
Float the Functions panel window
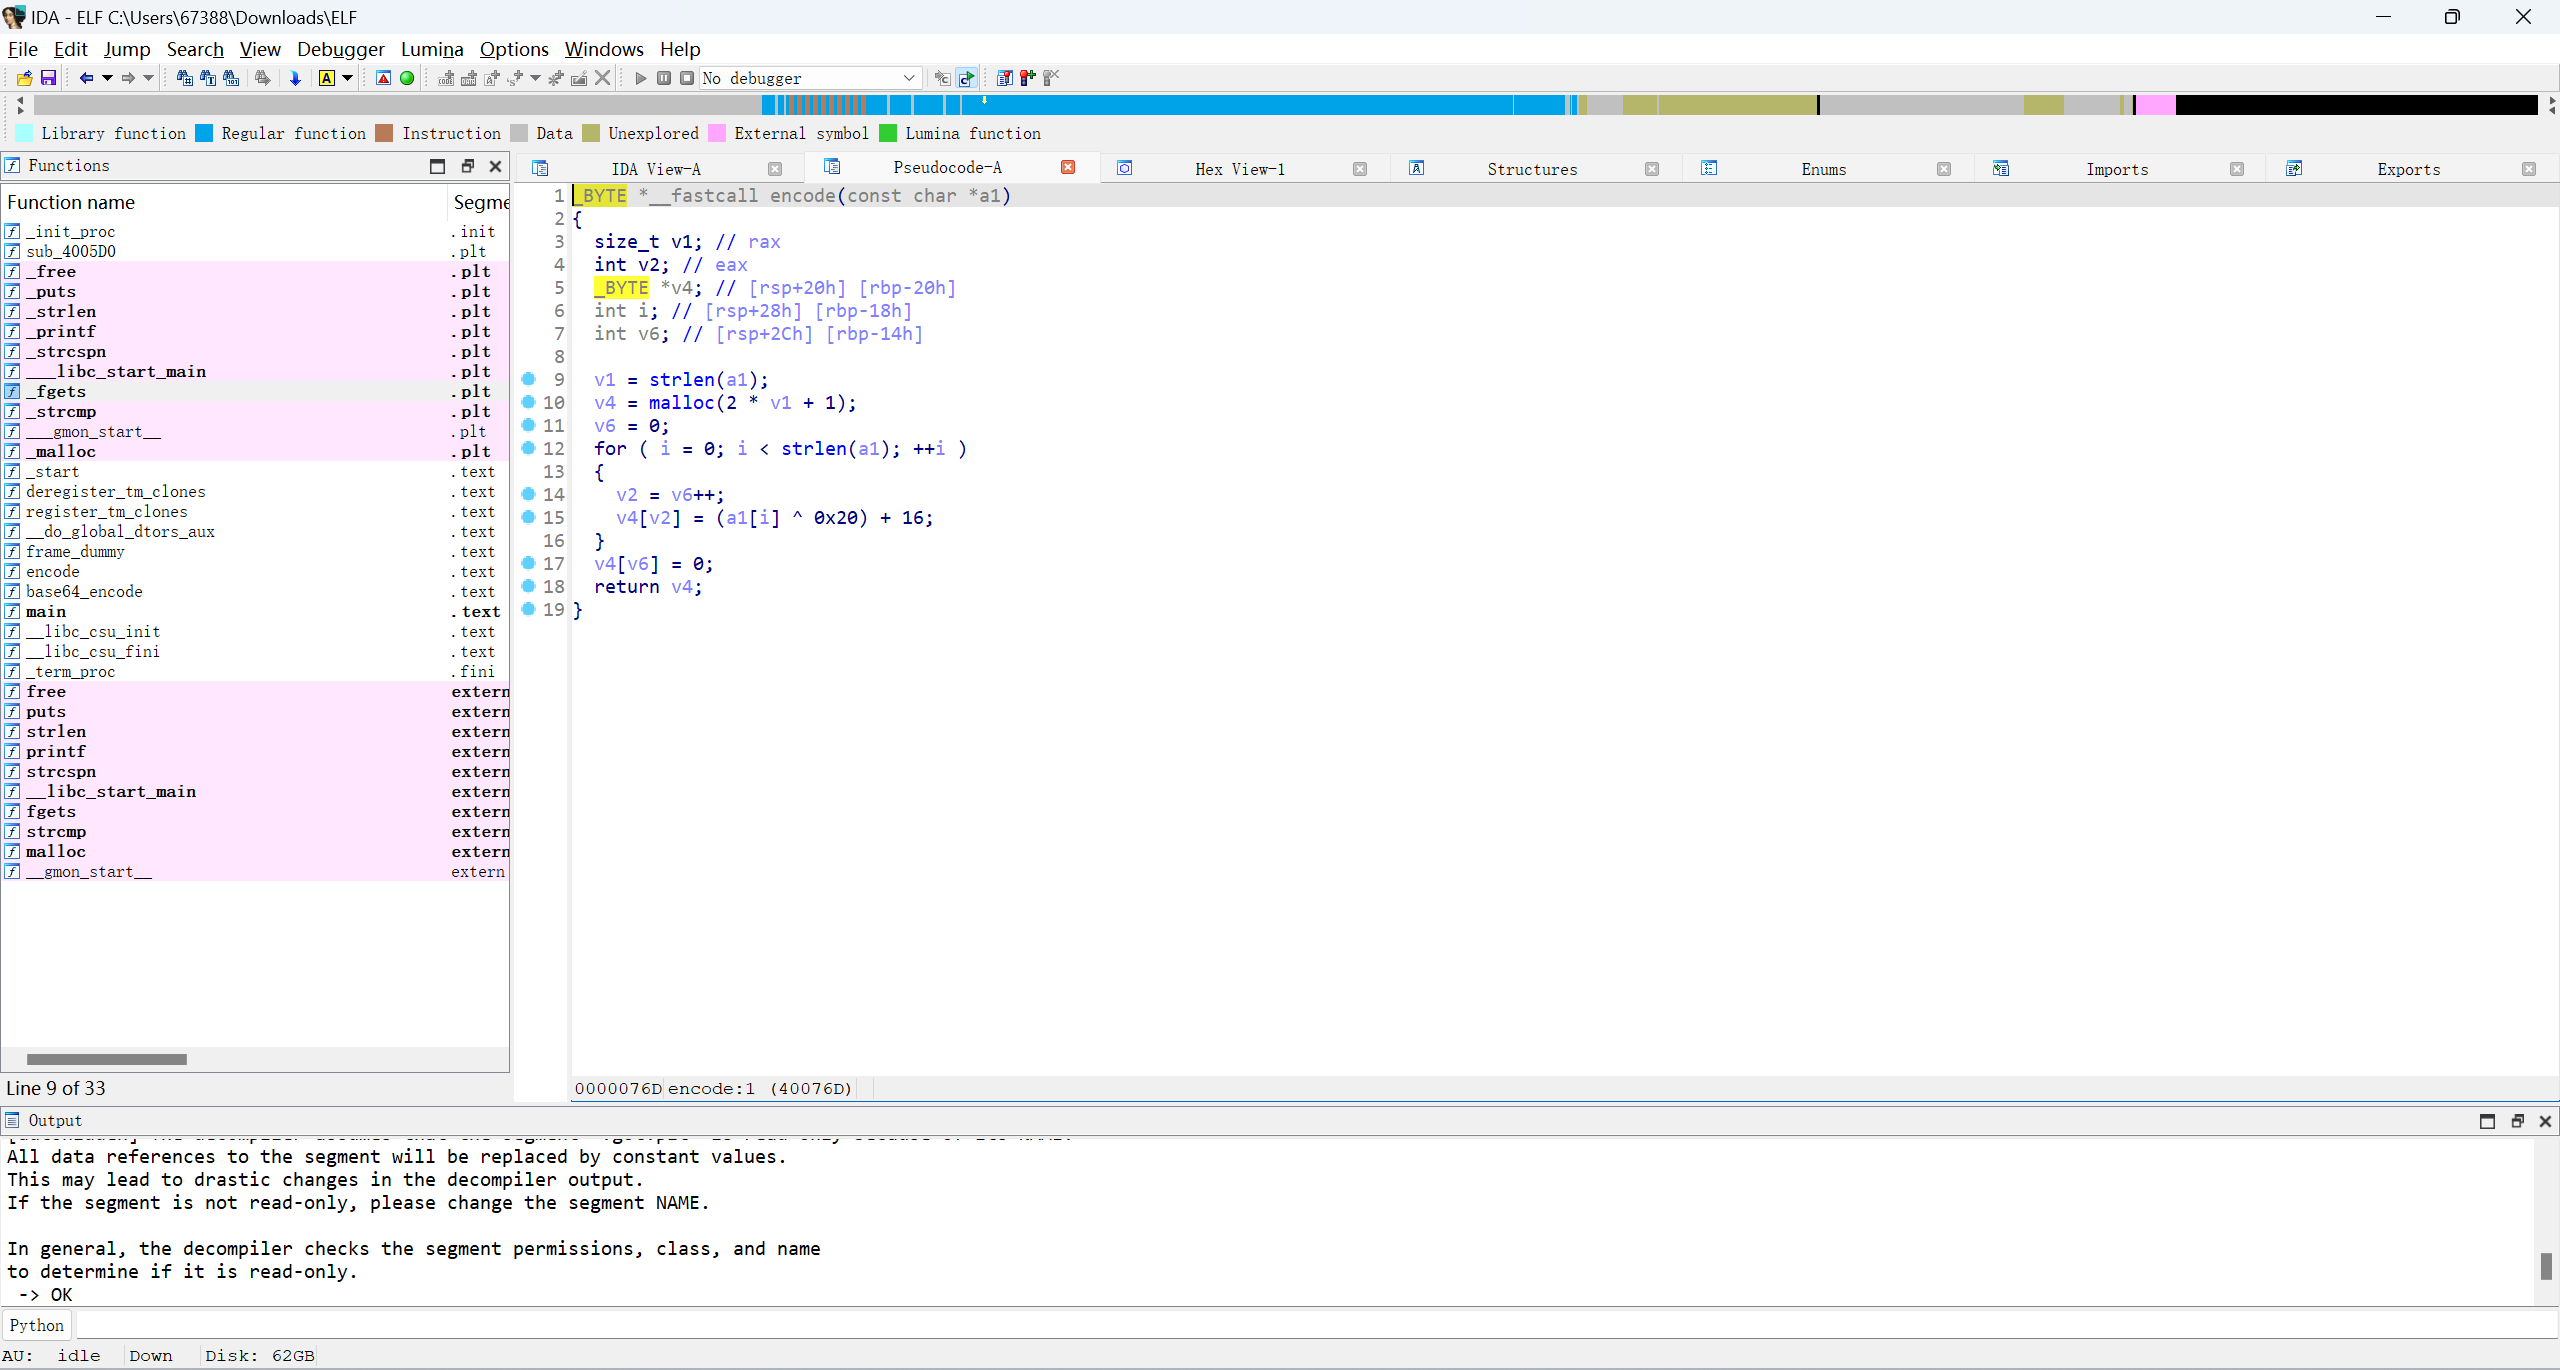click(467, 166)
